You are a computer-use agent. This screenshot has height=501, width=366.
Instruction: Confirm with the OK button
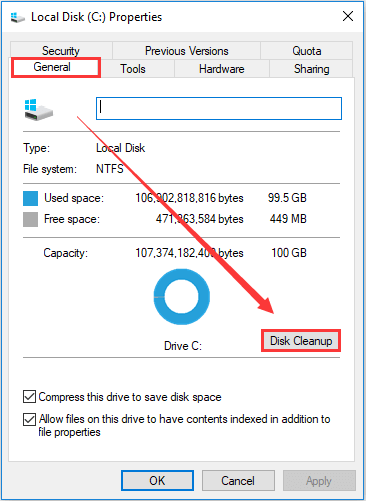point(157,480)
